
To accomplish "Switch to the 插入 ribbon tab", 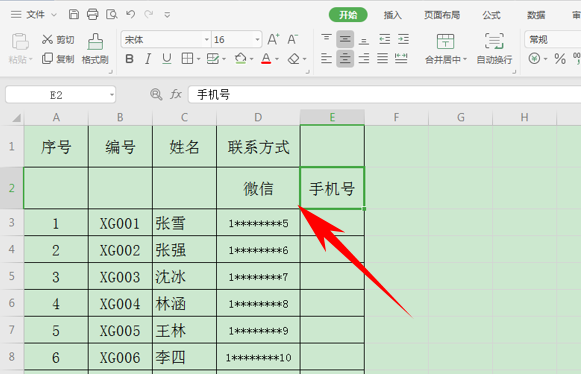I will (x=392, y=15).
